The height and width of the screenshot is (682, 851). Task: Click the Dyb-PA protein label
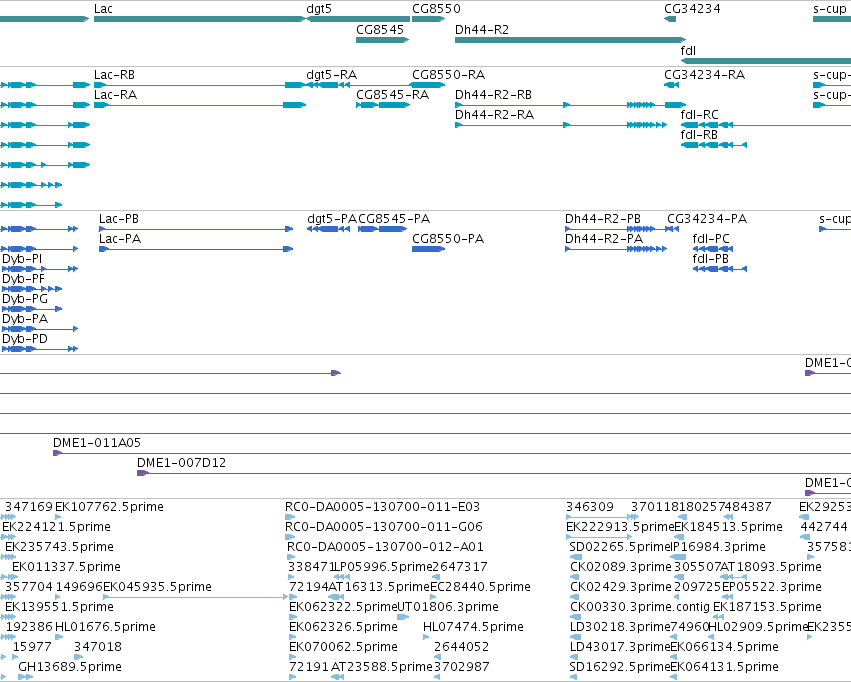pos(25,320)
